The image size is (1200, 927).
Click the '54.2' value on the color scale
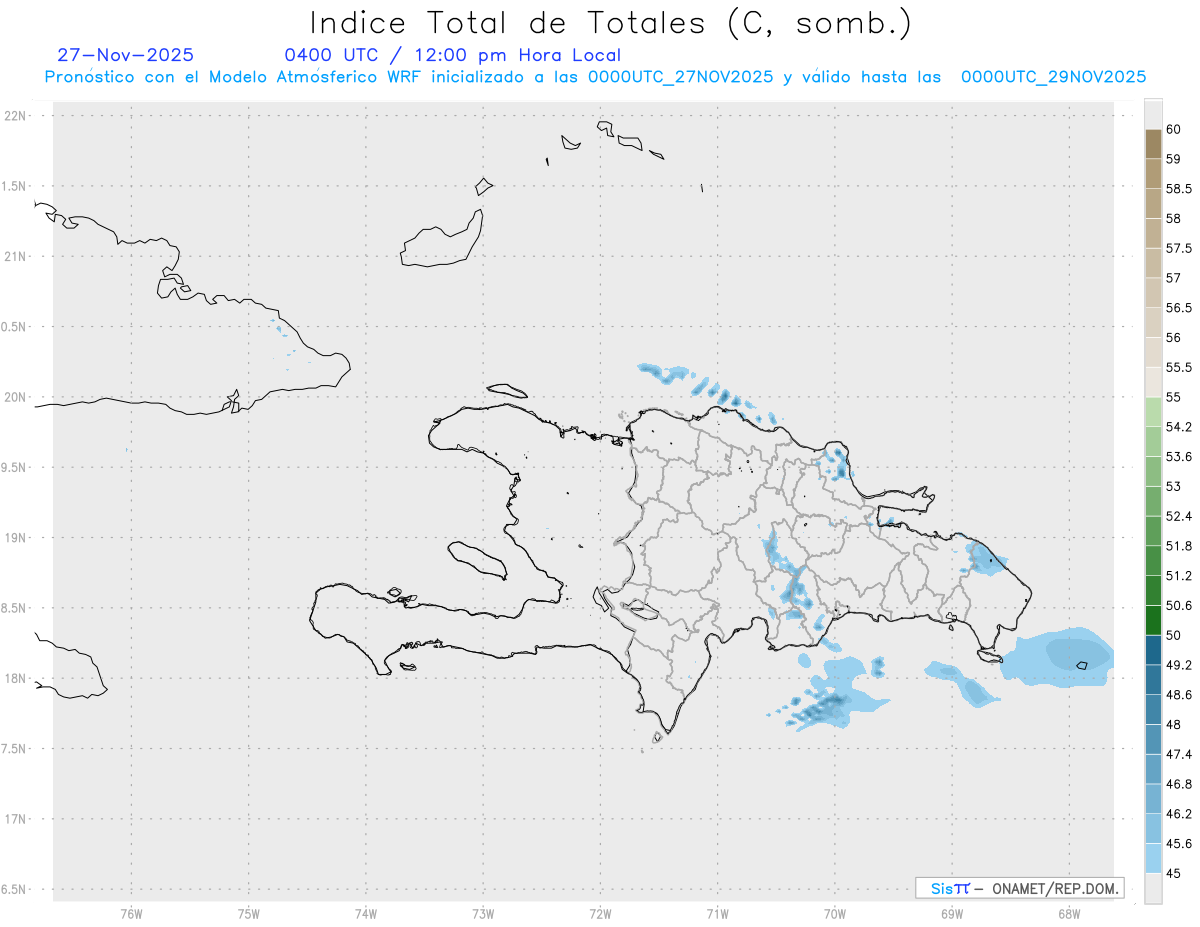tap(1178, 427)
